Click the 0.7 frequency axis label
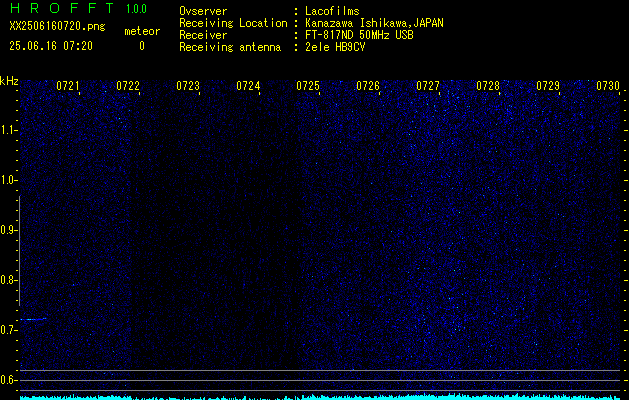Image resolution: width=629 pixels, height=400 pixels. [x=7, y=330]
